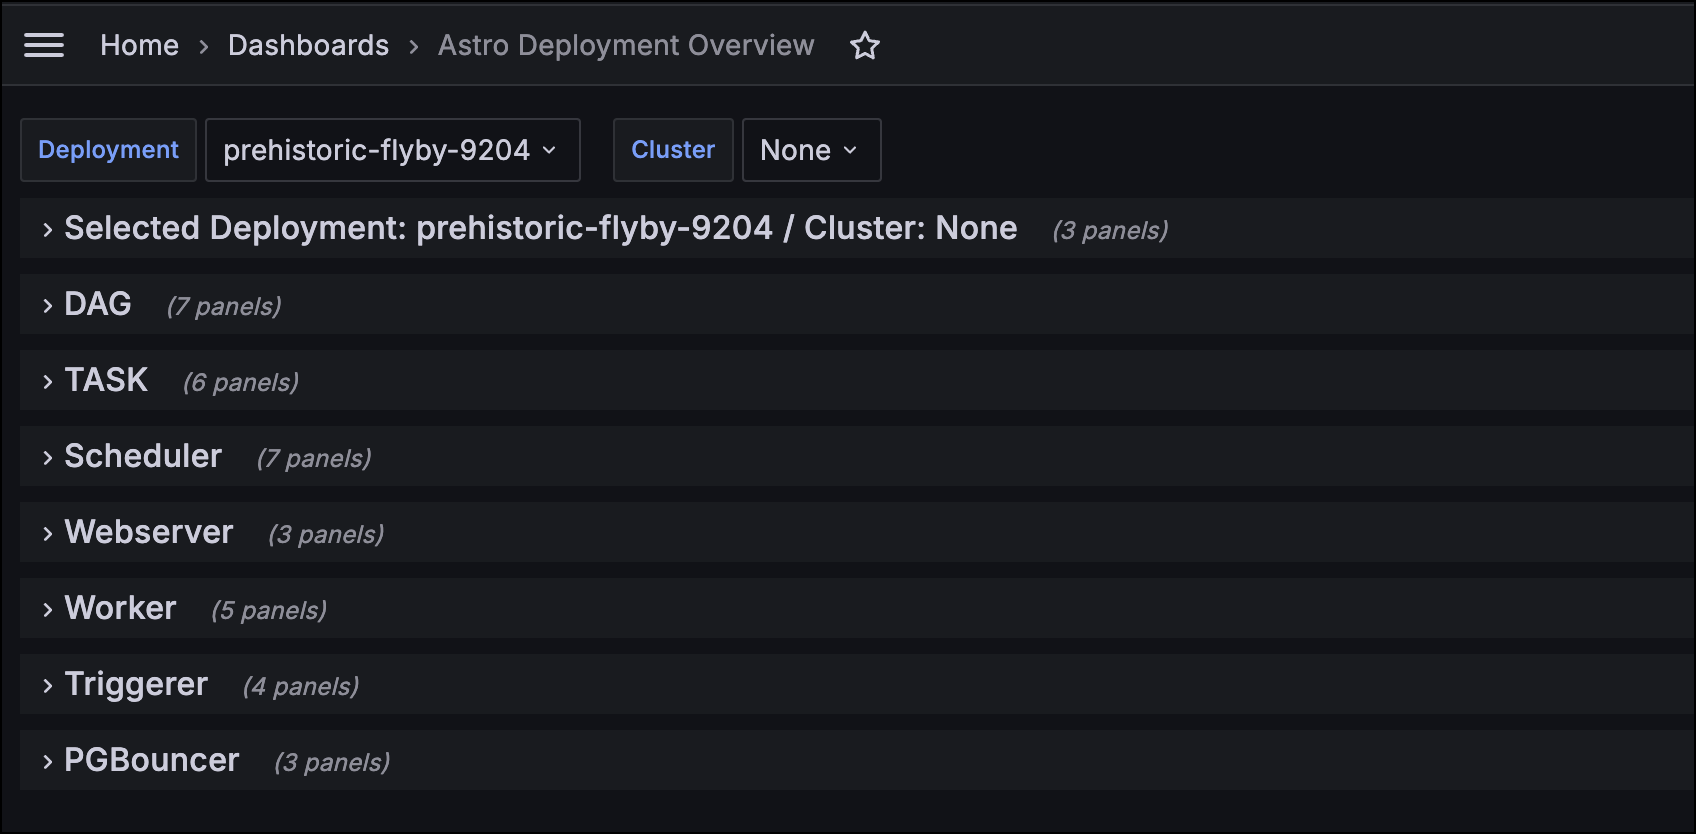Expand the Selected Deployment row chevron
This screenshot has height=834, width=1696.
click(x=47, y=230)
